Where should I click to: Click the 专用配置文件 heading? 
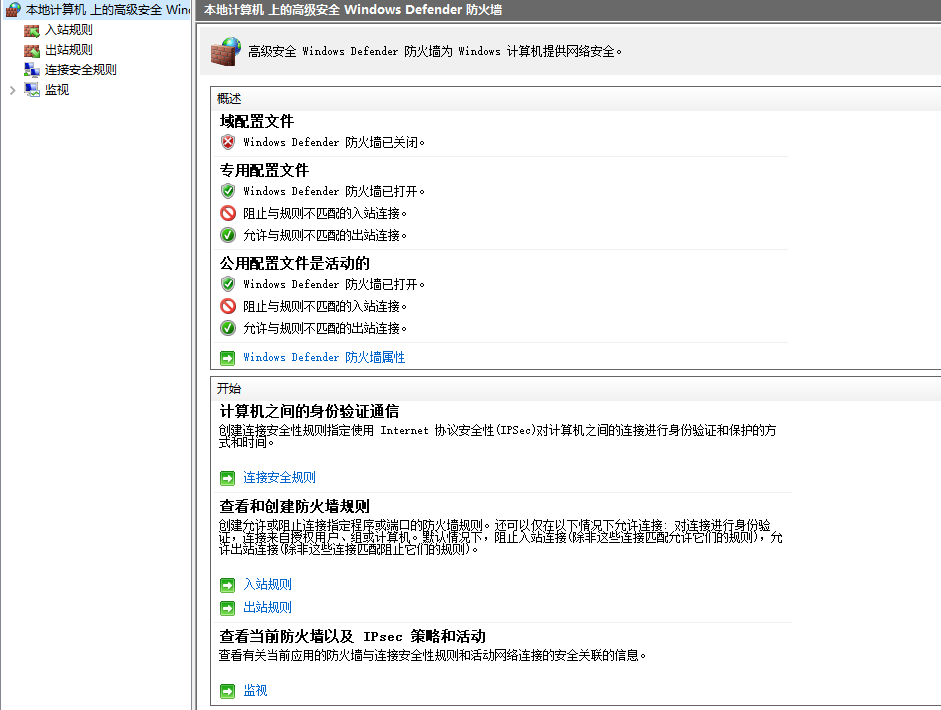click(x=264, y=170)
